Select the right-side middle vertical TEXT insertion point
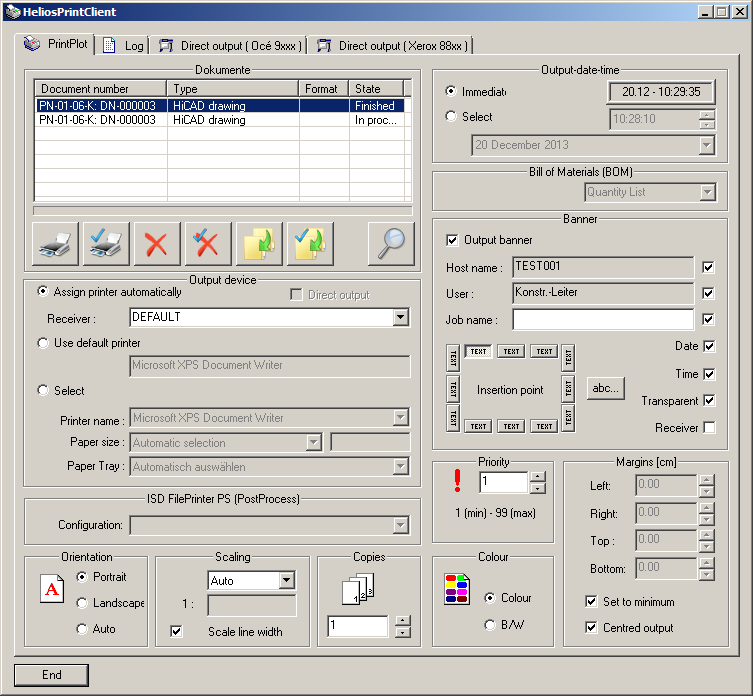 click(x=568, y=389)
